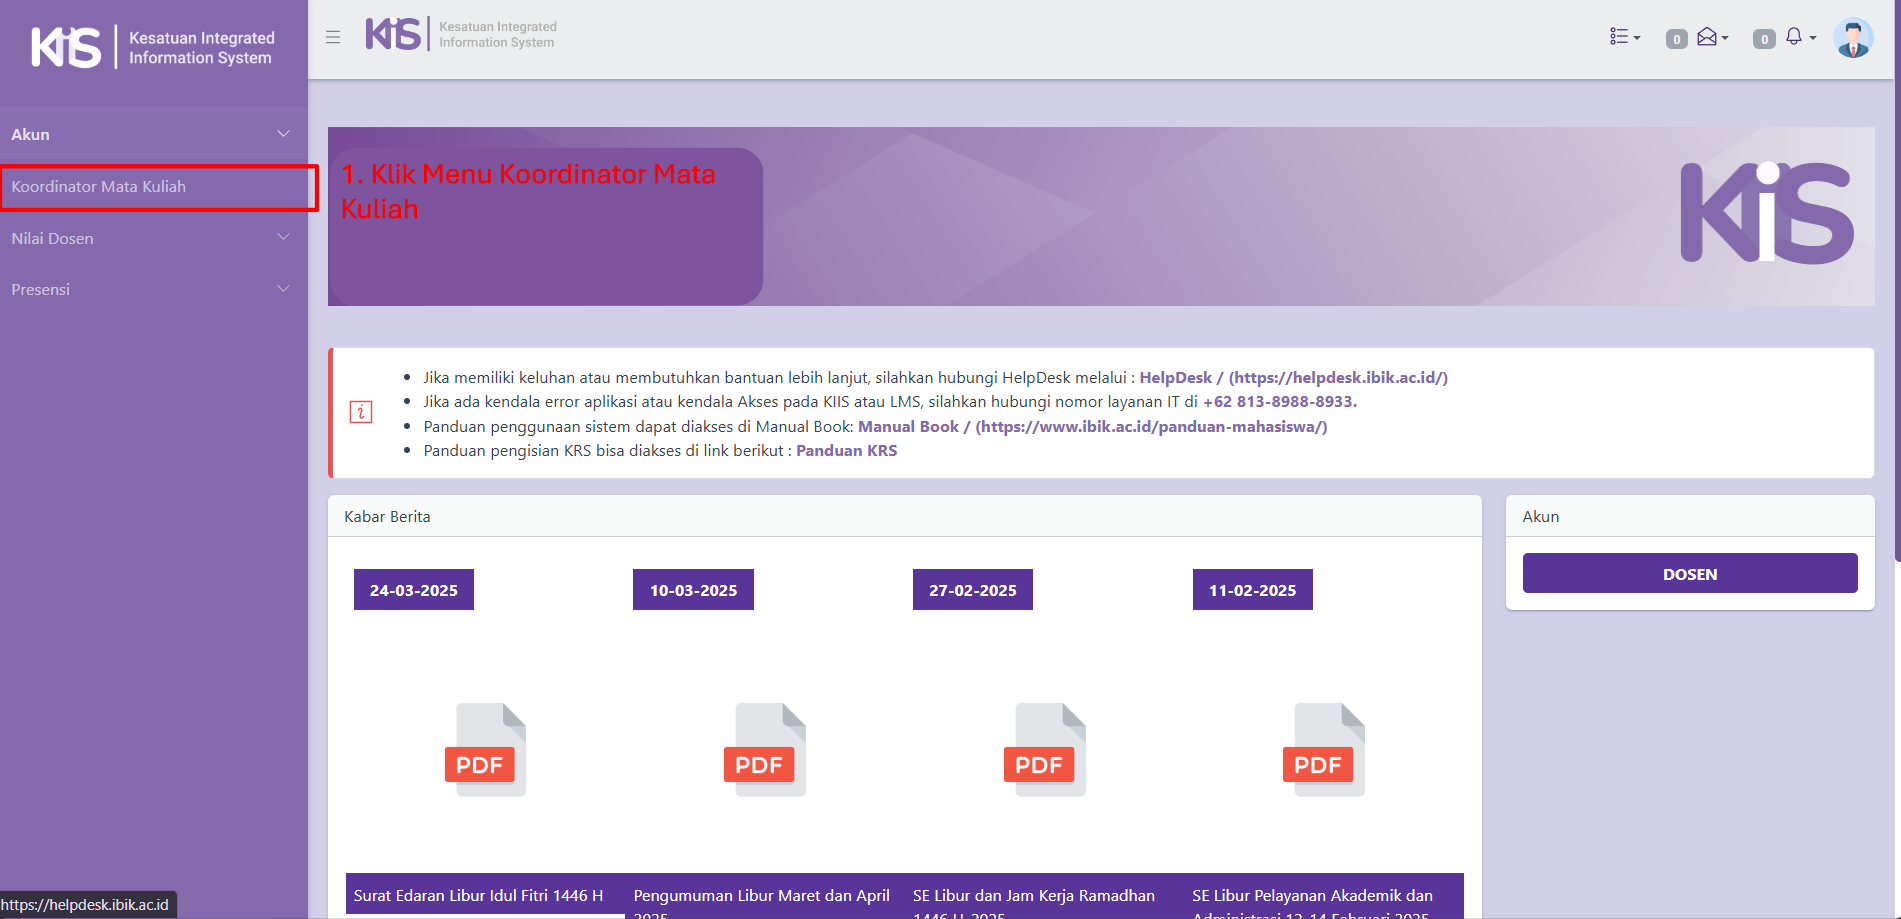Expand the Akun sidebar menu
This screenshot has height=919, width=1901.
[x=150, y=134]
